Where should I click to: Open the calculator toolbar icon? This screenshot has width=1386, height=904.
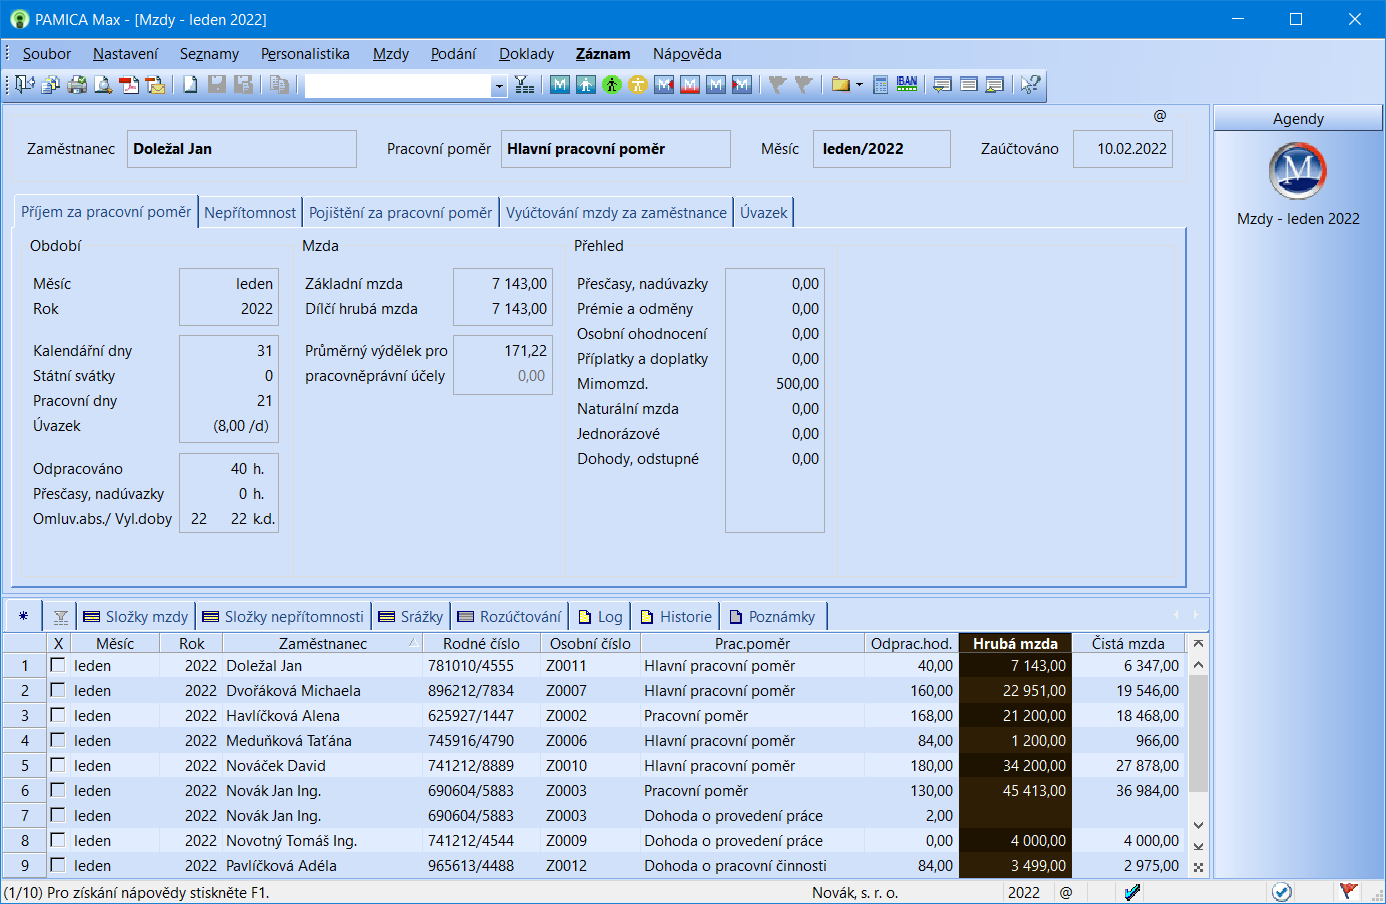[881, 85]
